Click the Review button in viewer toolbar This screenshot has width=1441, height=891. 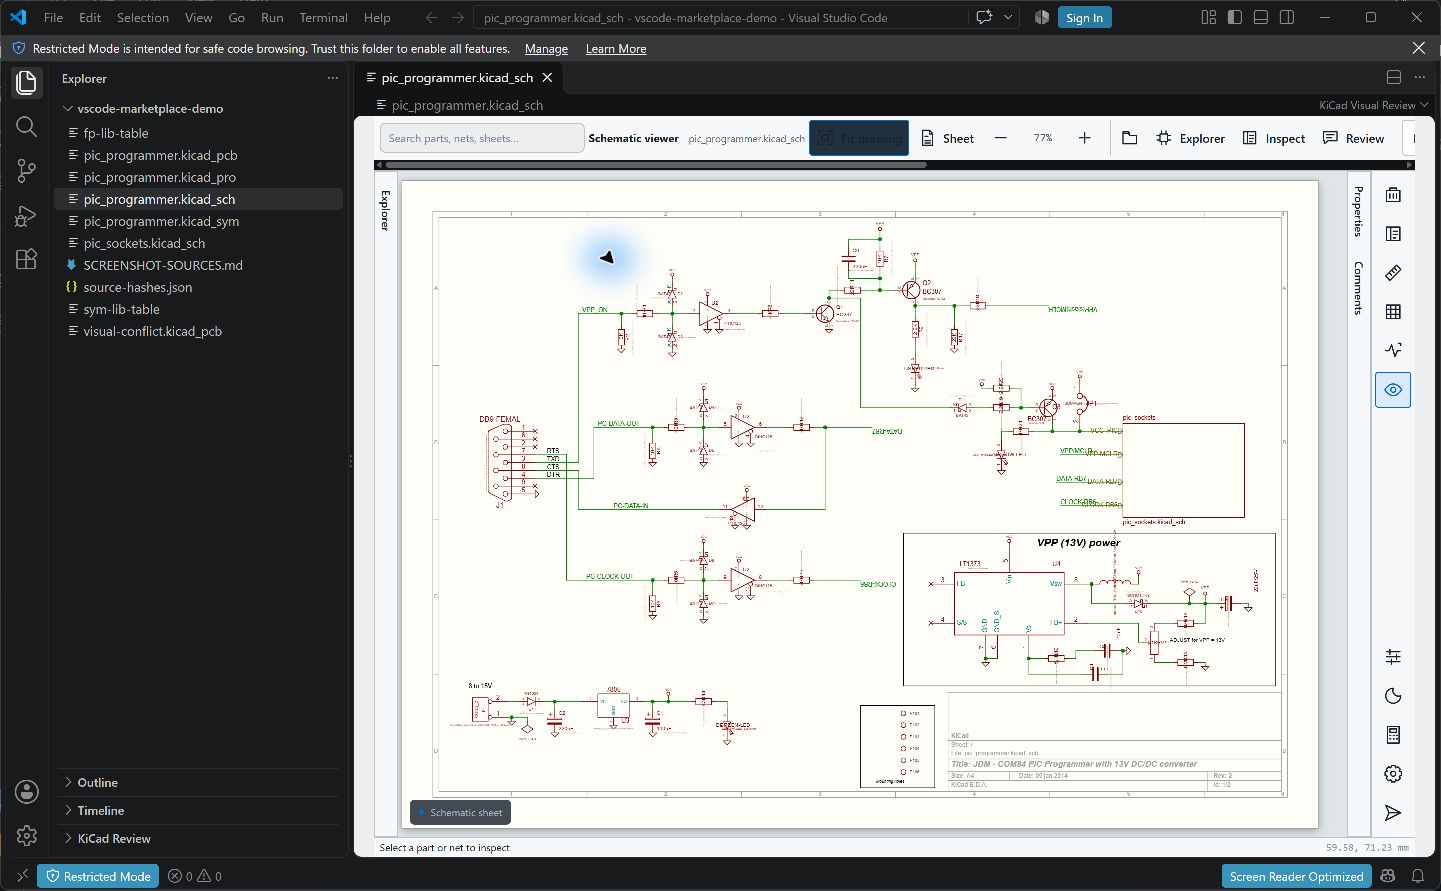coord(1354,138)
